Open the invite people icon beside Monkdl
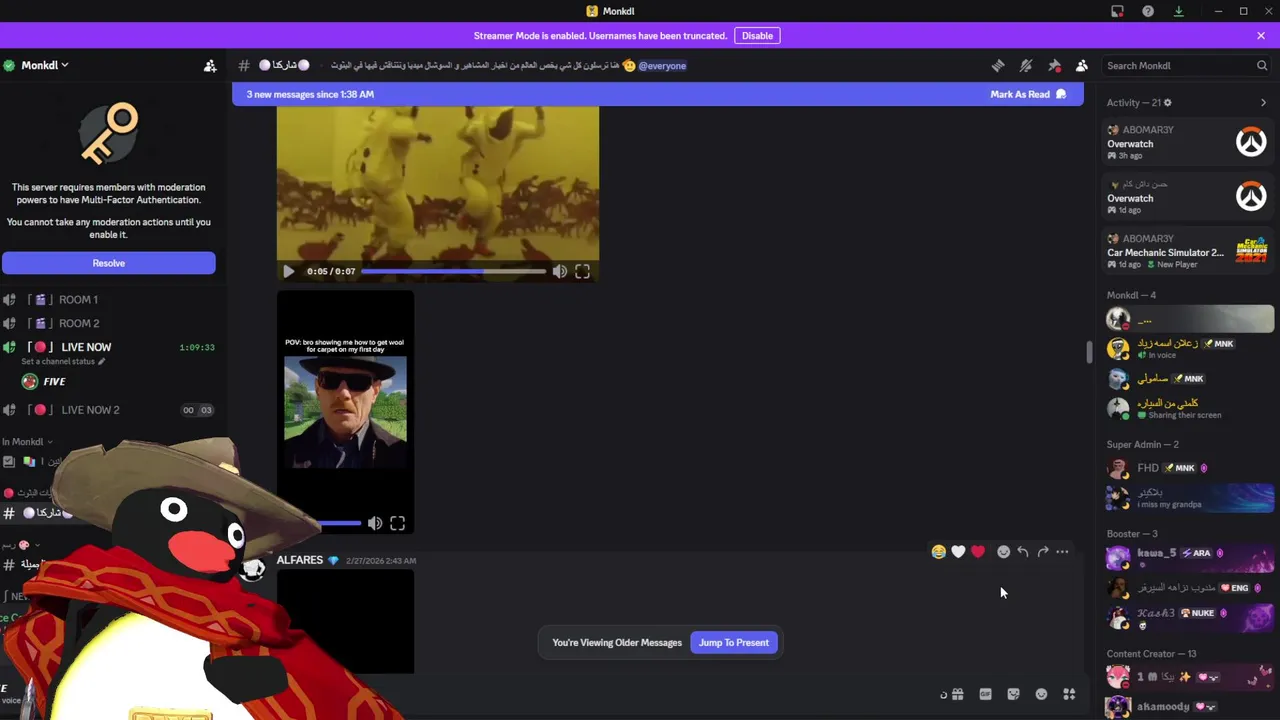This screenshot has height=720, width=1280. point(210,66)
